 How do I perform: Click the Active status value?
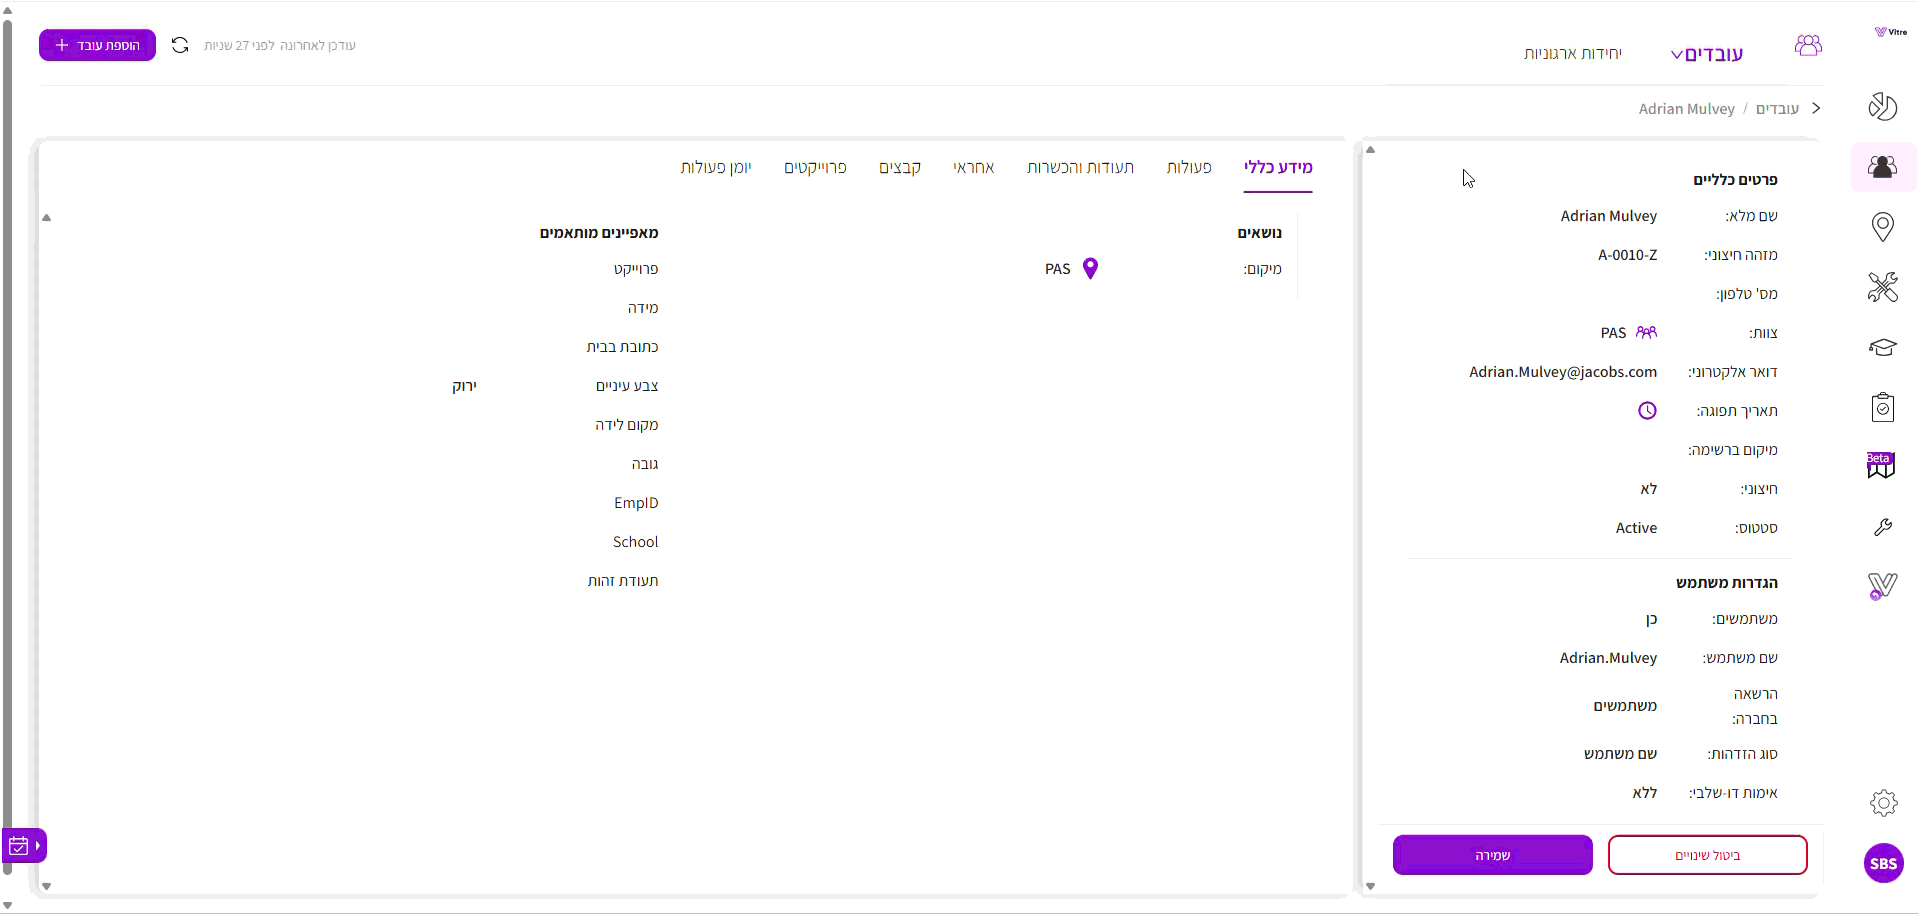[1636, 527]
